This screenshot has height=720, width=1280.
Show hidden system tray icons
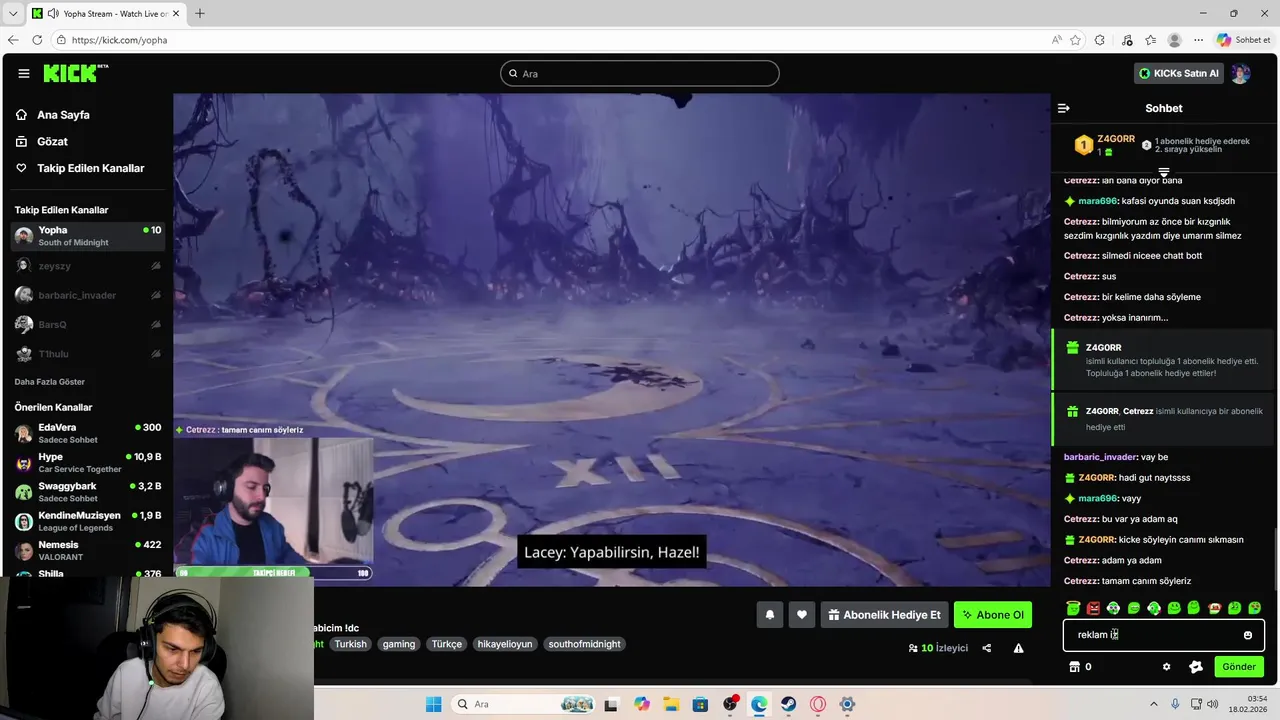coord(1153,704)
